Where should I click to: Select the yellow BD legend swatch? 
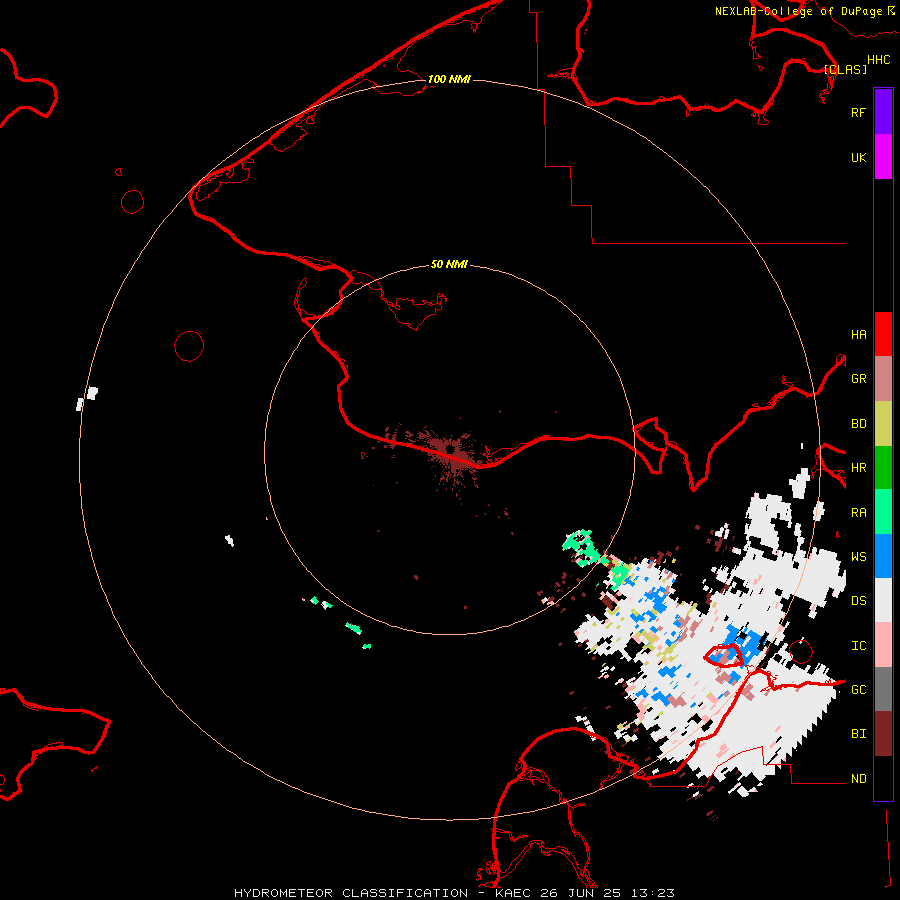click(x=883, y=424)
